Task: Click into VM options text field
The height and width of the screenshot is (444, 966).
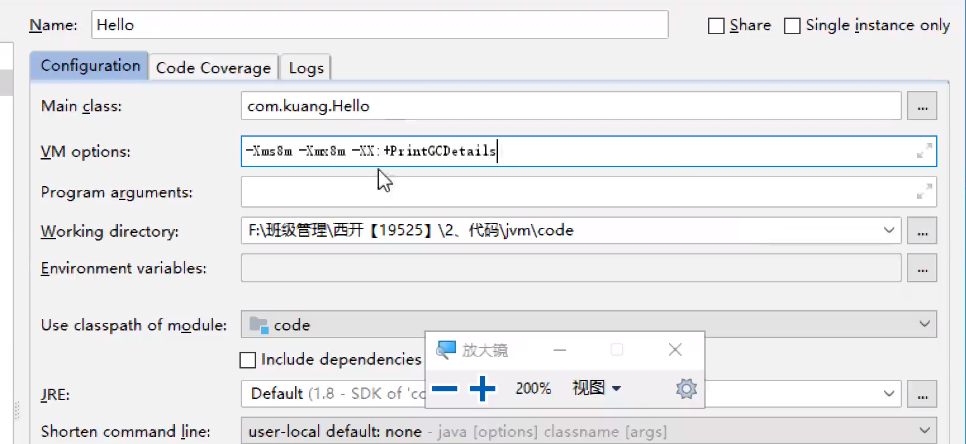Action: click(588, 151)
